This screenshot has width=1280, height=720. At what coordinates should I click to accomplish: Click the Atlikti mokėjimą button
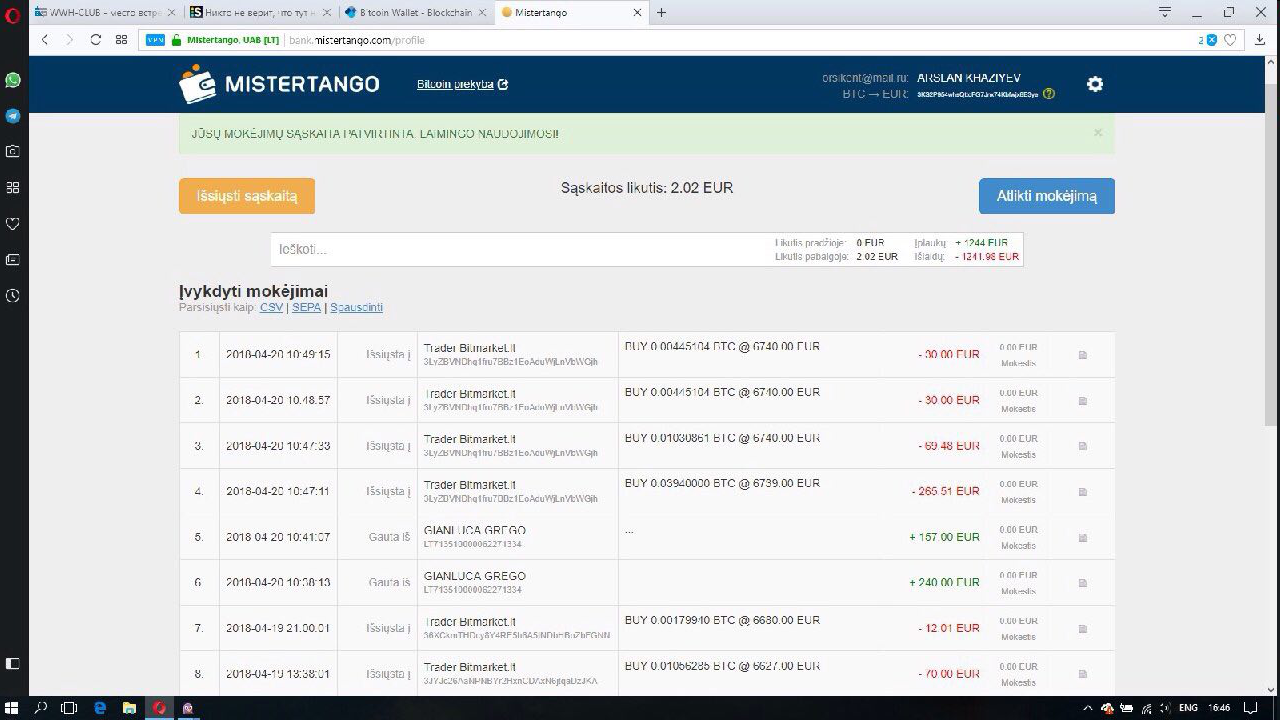pyautogui.click(x=1046, y=196)
